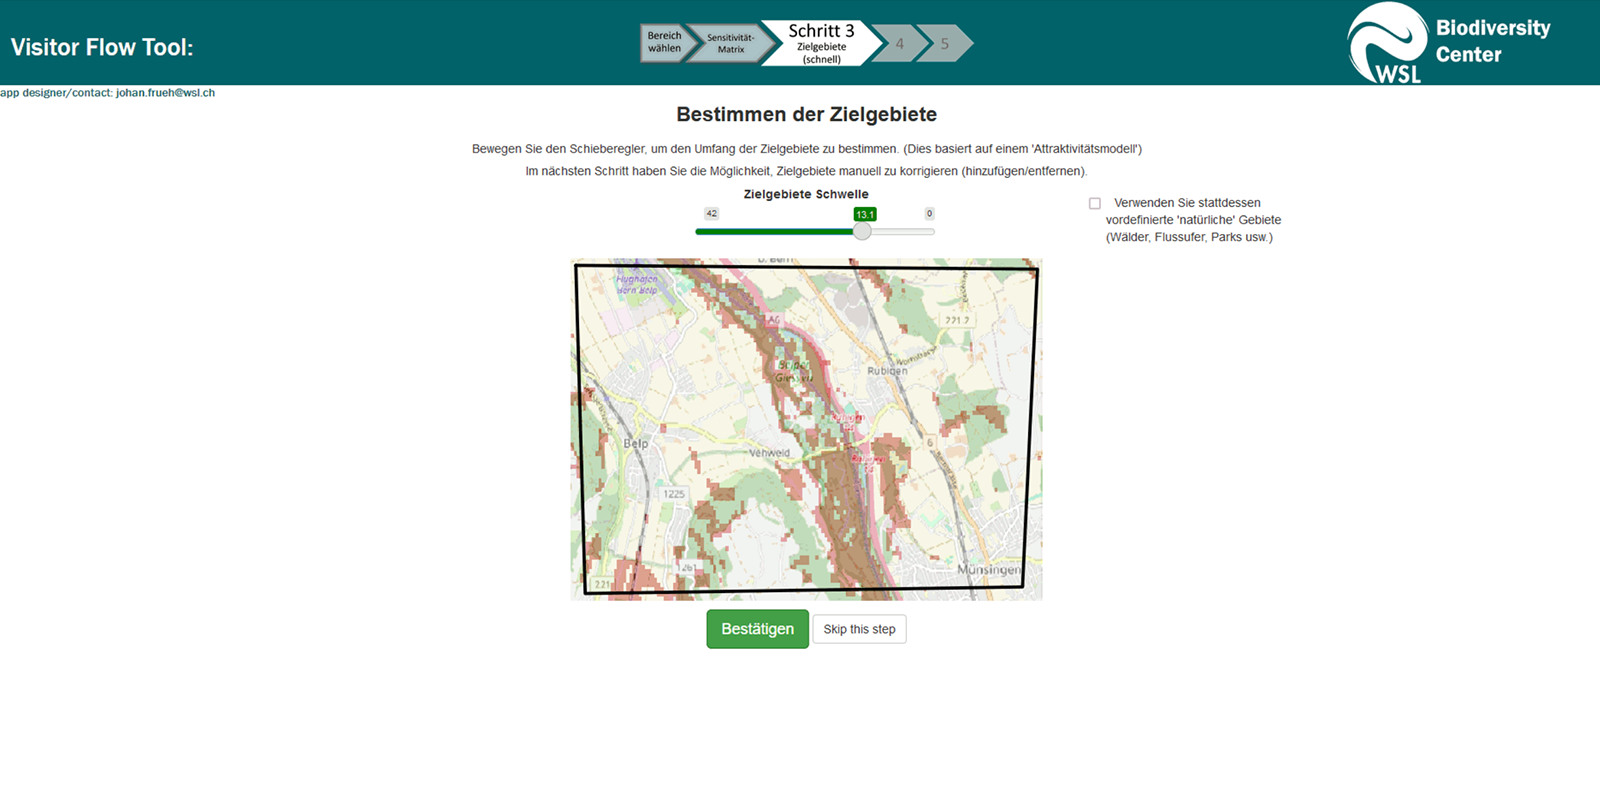The height and width of the screenshot is (793, 1600).
Task: Click the green filled slider track
Action: pos(772,232)
